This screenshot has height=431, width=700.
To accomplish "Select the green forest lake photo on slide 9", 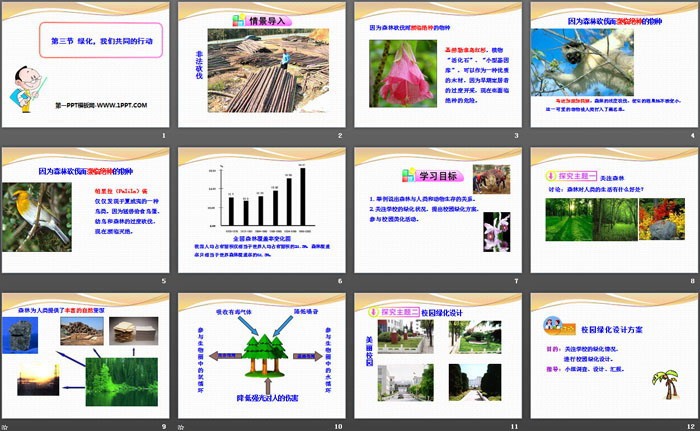I will click(x=115, y=382).
